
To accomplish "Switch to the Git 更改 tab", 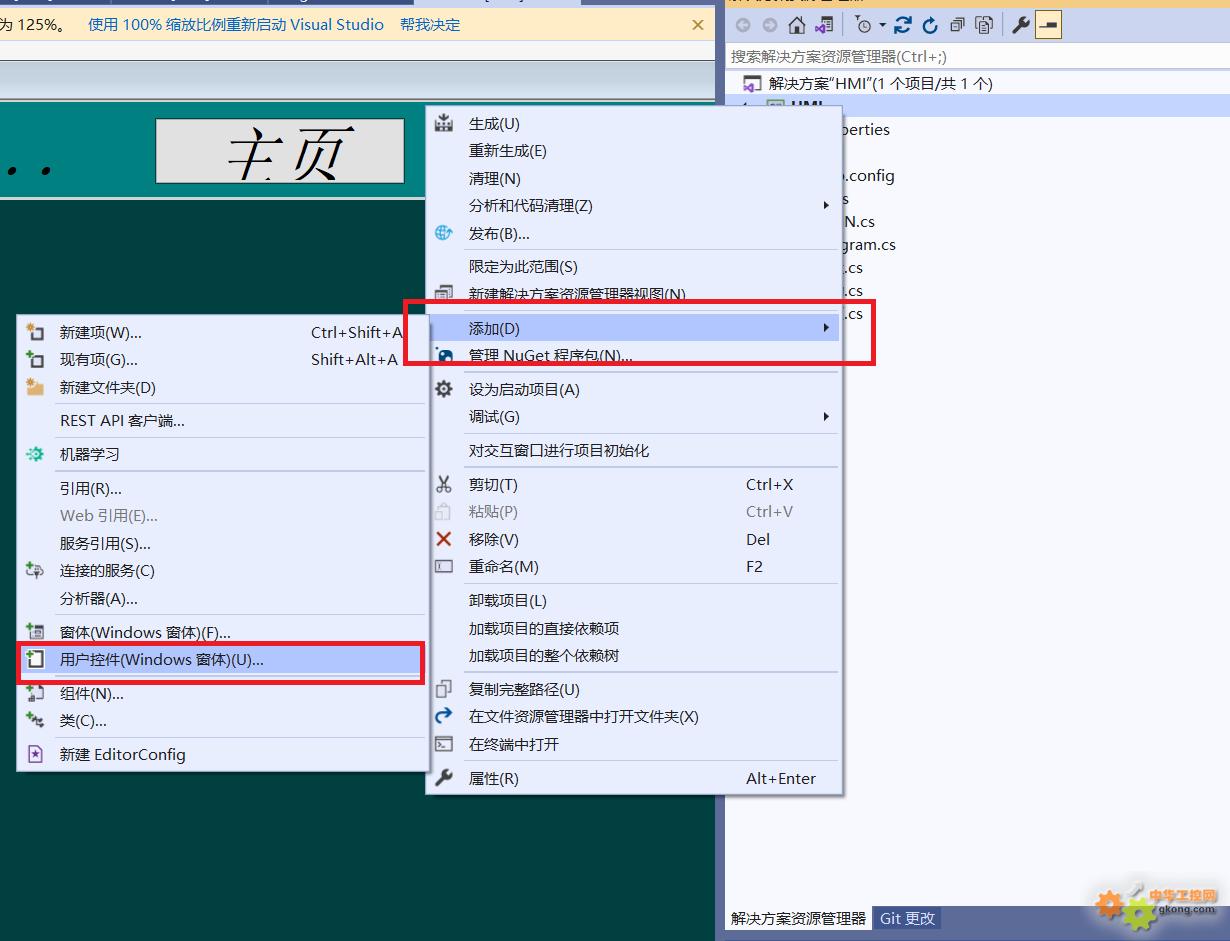I will pos(908,918).
